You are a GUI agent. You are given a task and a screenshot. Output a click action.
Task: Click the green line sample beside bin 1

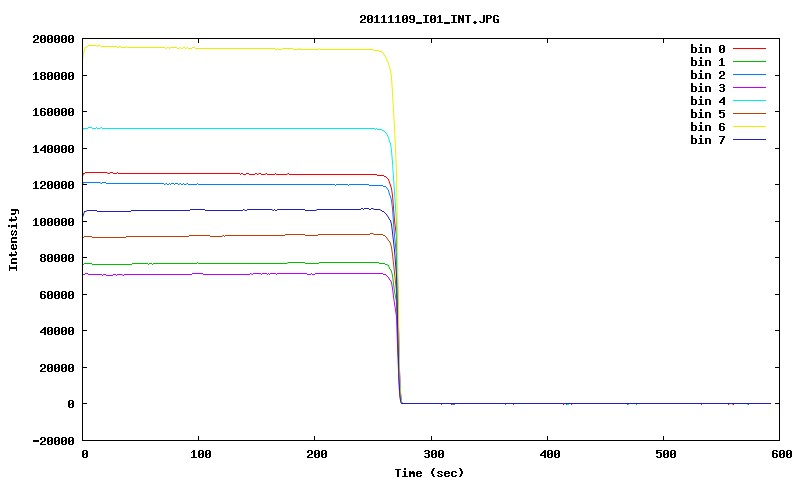click(749, 62)
